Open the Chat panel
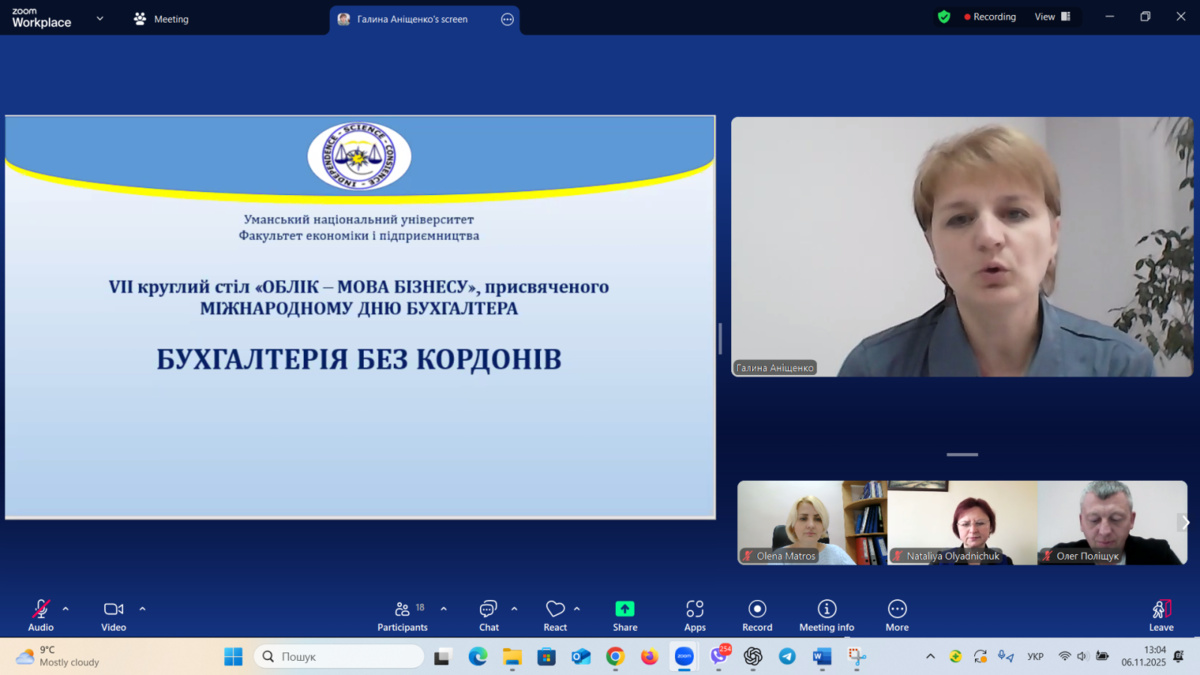The image size is (1200, 675). [488, 615]
